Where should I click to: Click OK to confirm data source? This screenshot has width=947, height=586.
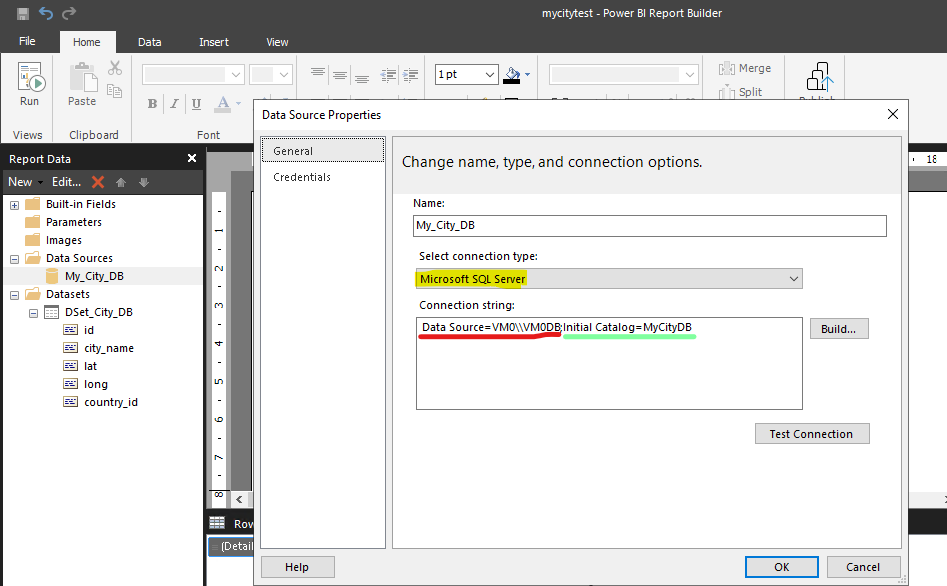[x=782, y=567]
